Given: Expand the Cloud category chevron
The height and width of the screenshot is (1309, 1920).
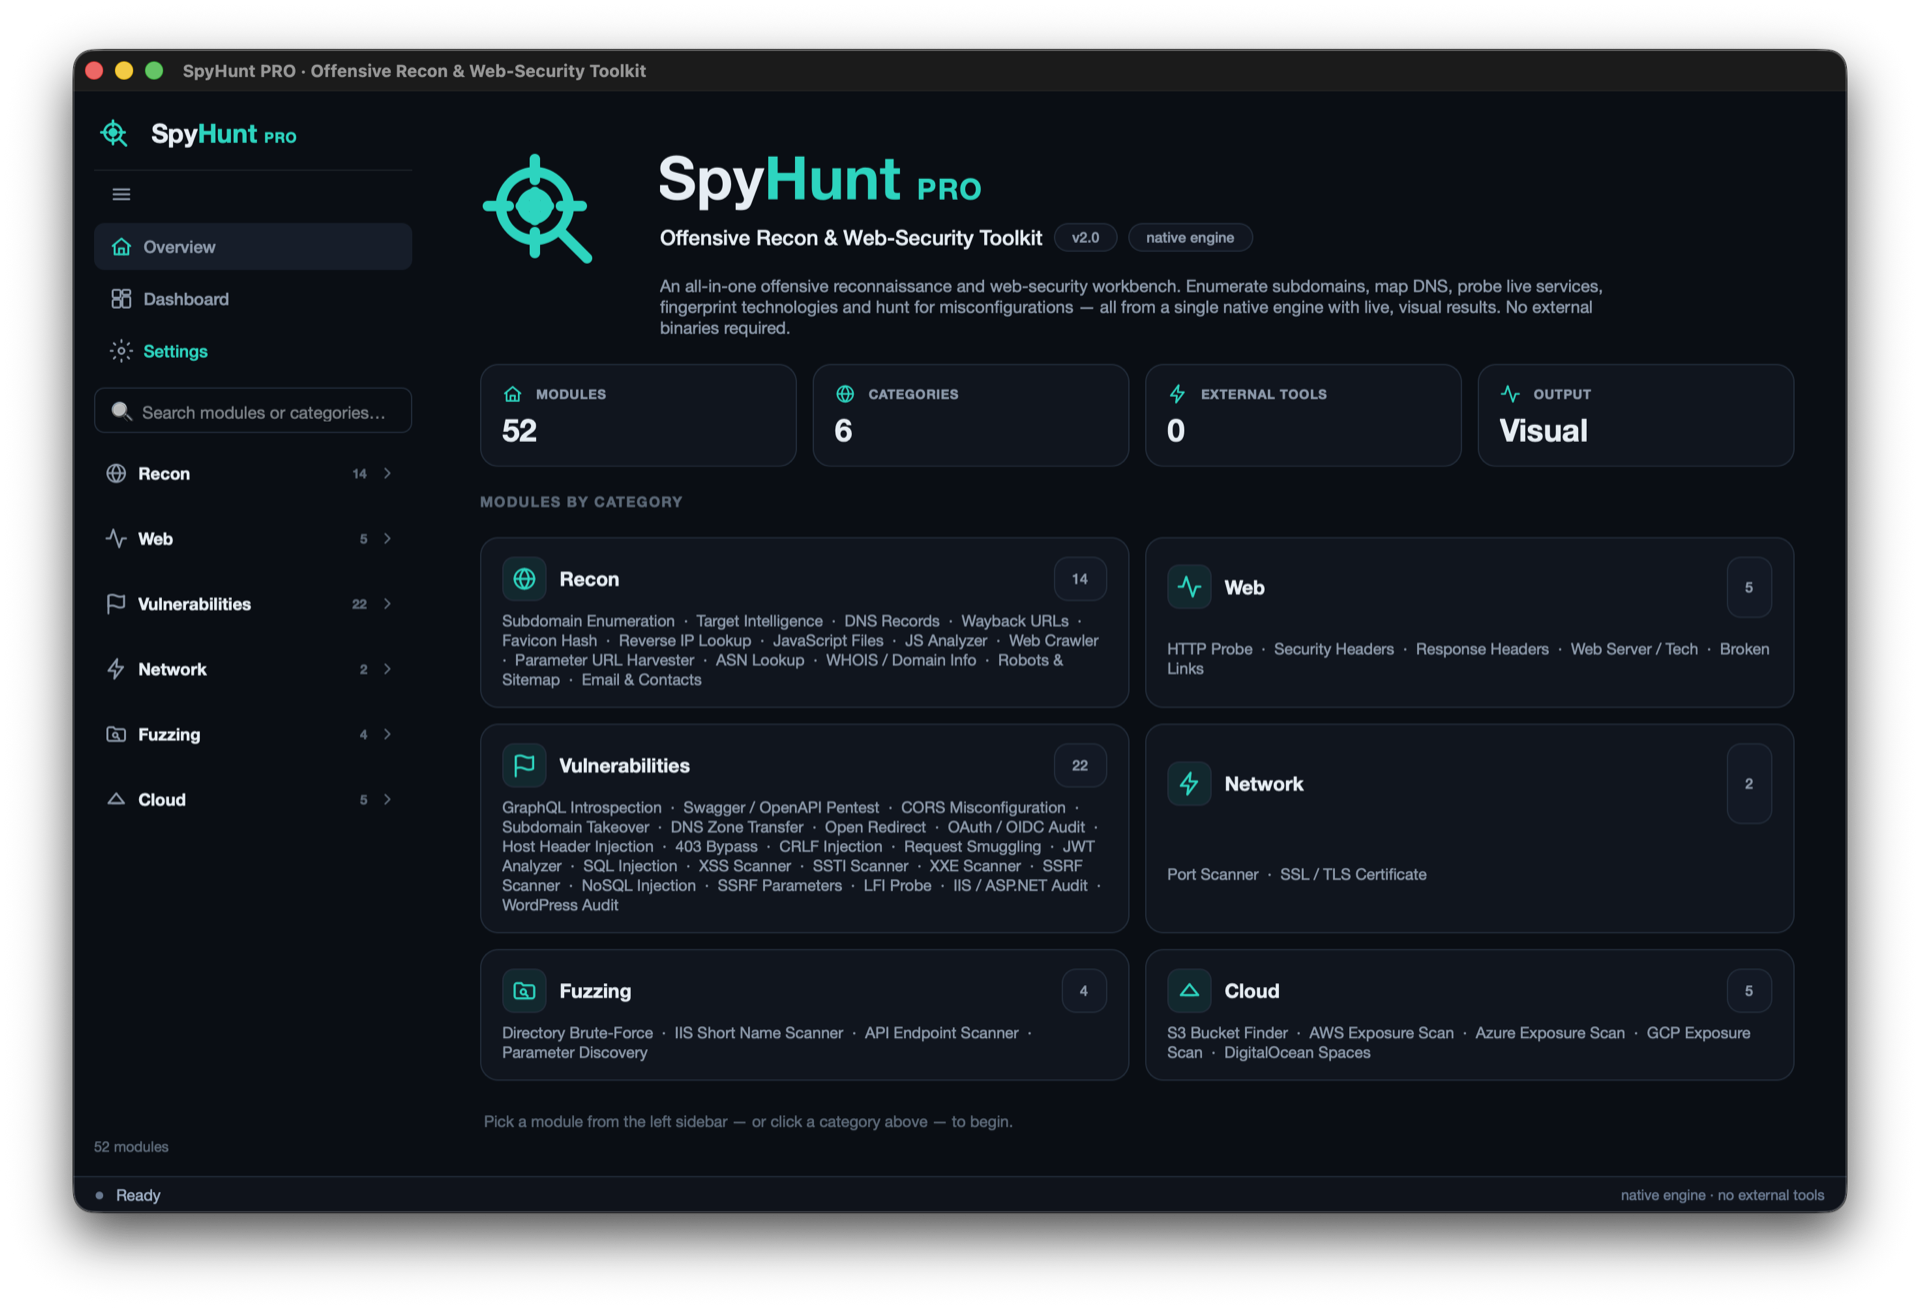Looking at the screenshot, I should (x=387, y=799).
